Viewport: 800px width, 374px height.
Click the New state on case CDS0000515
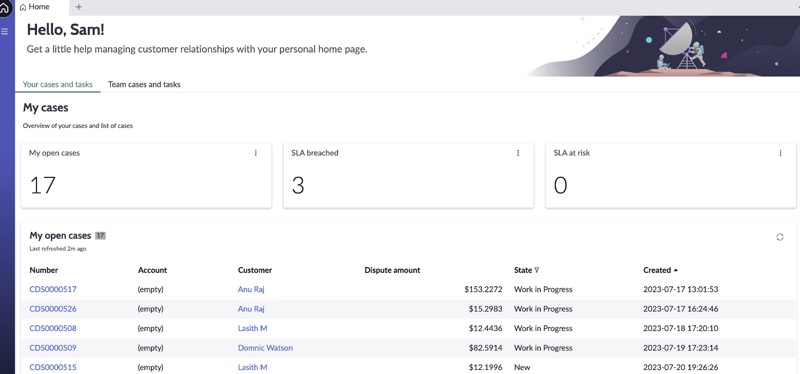coord(522,367)
